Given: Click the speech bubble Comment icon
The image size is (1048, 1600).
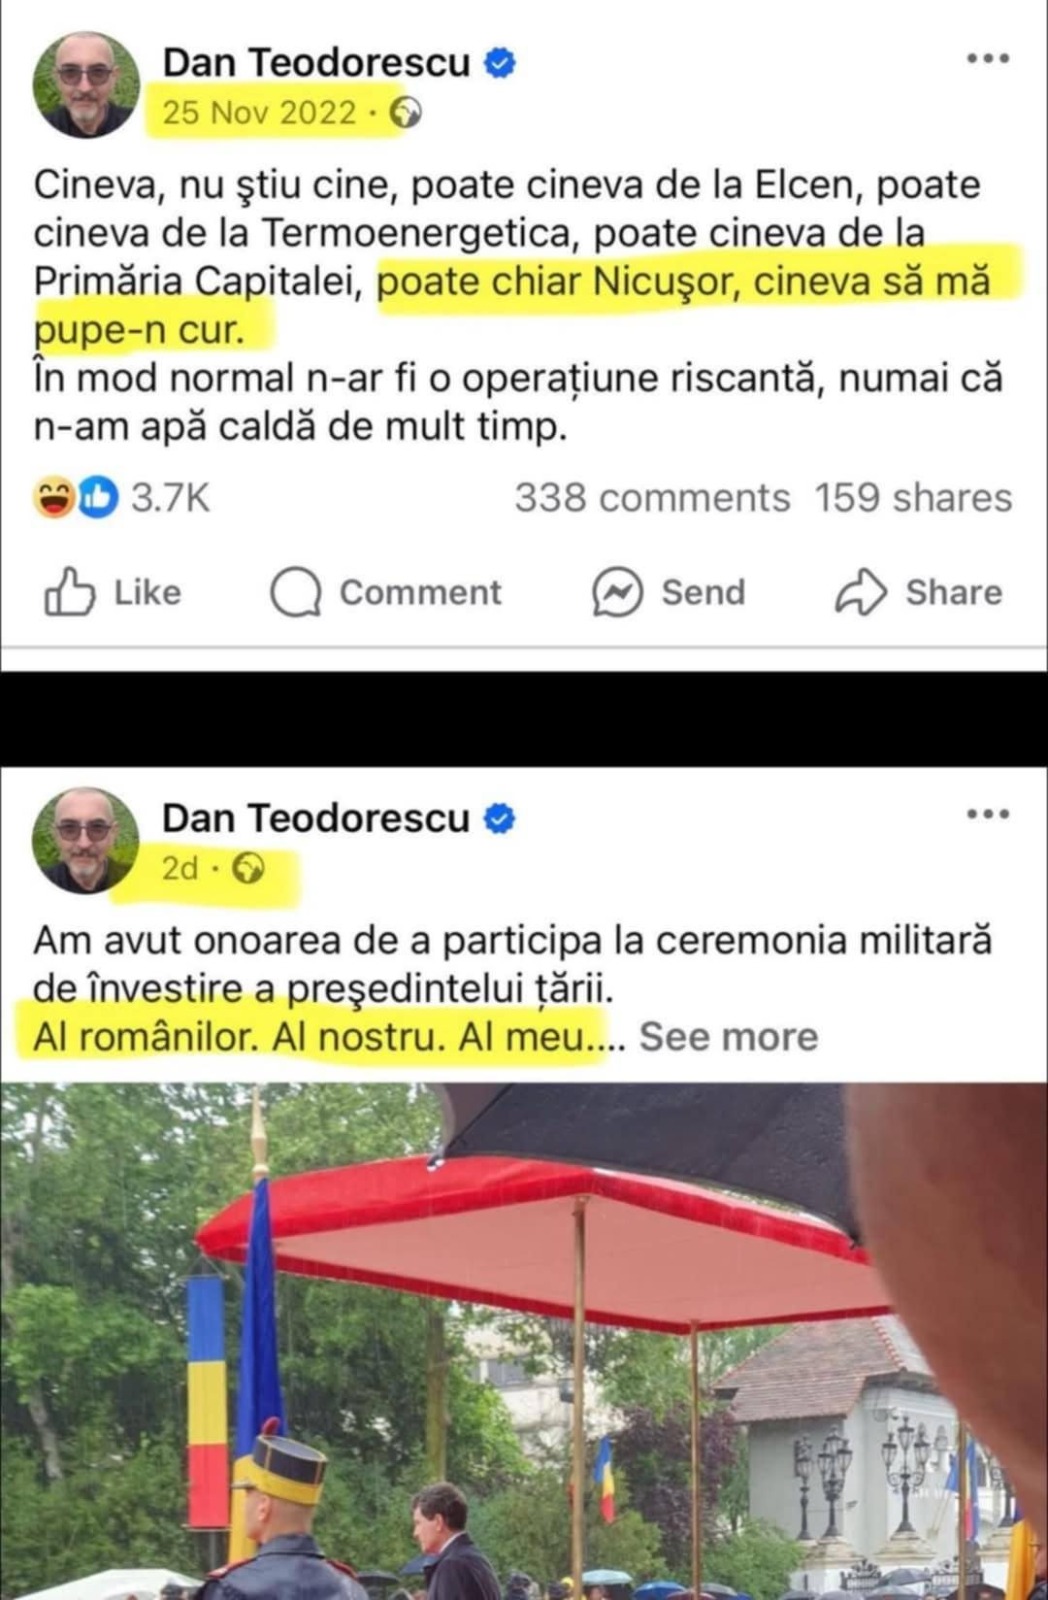Looking at the screenshot, I should pyautogui.click(x=296, y=592).
